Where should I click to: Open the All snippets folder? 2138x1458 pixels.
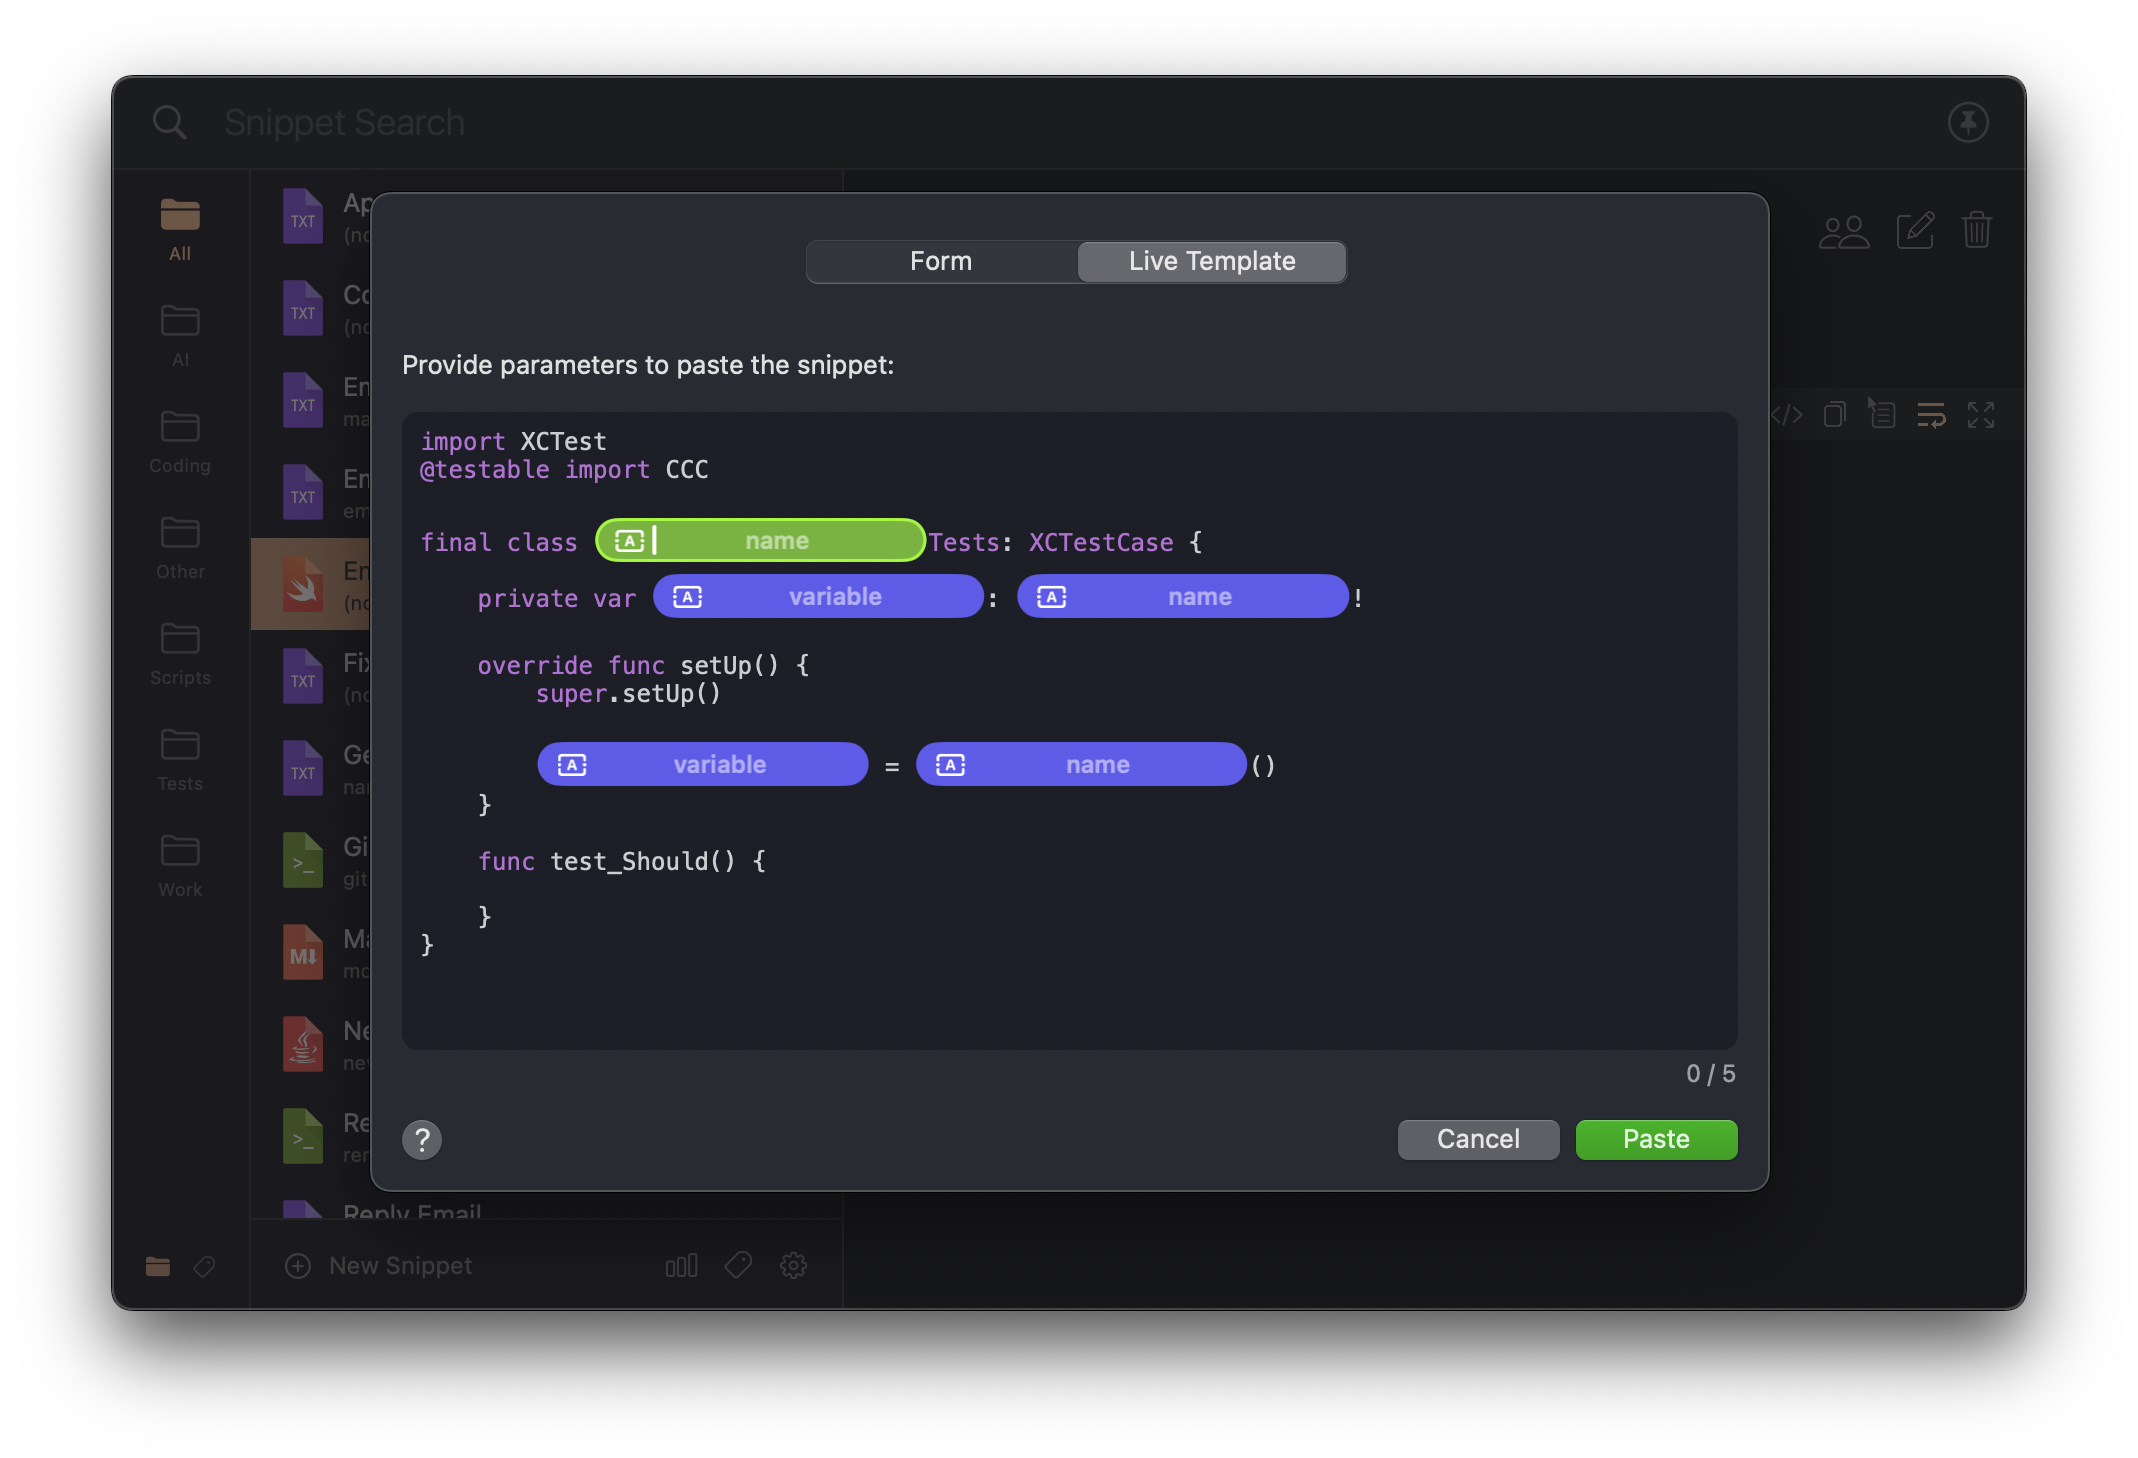point(180,230)
